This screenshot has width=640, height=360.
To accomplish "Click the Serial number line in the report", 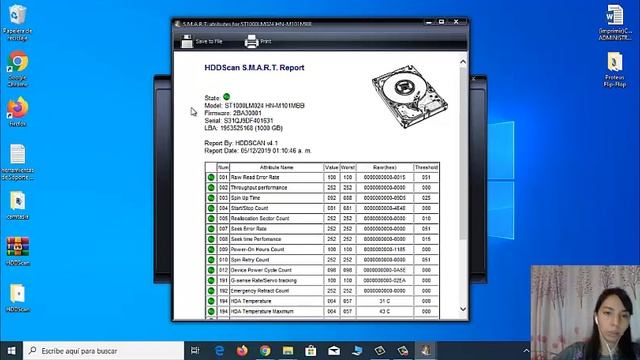I will click(239, 121).
